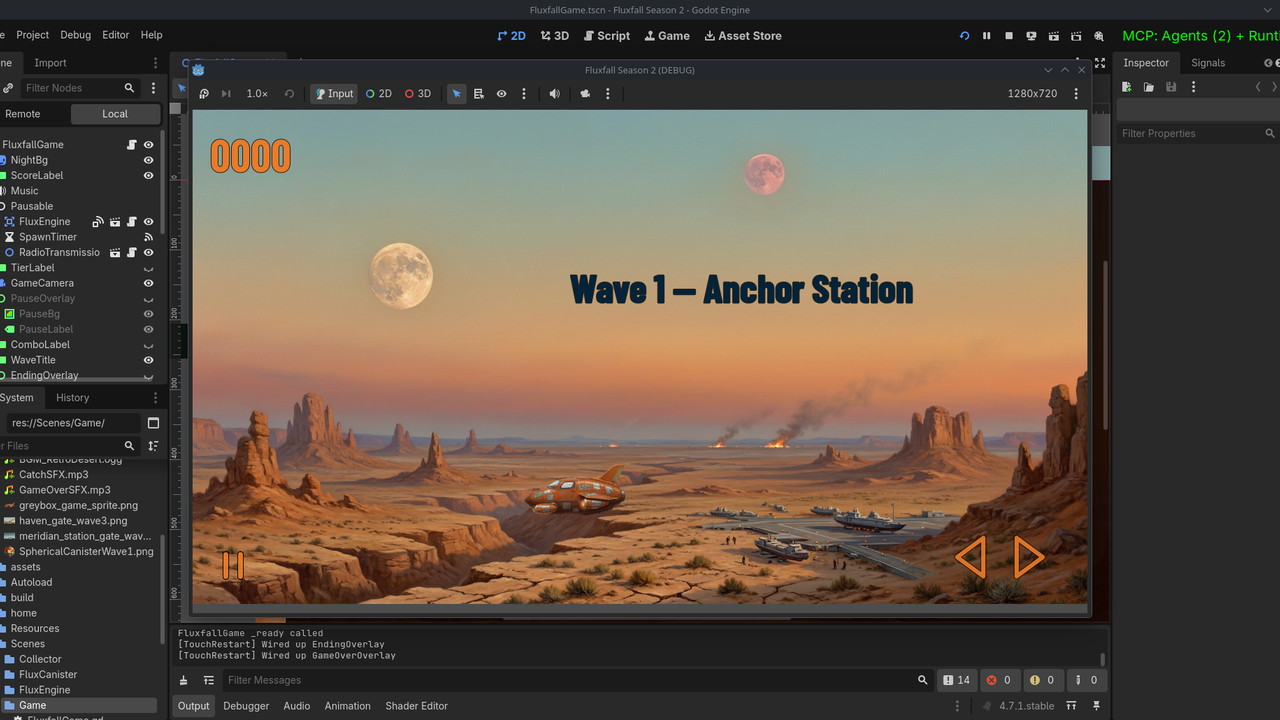Open the script attached to FluxfallGame
The image size is (1280, 720).
tap(132, 145)
